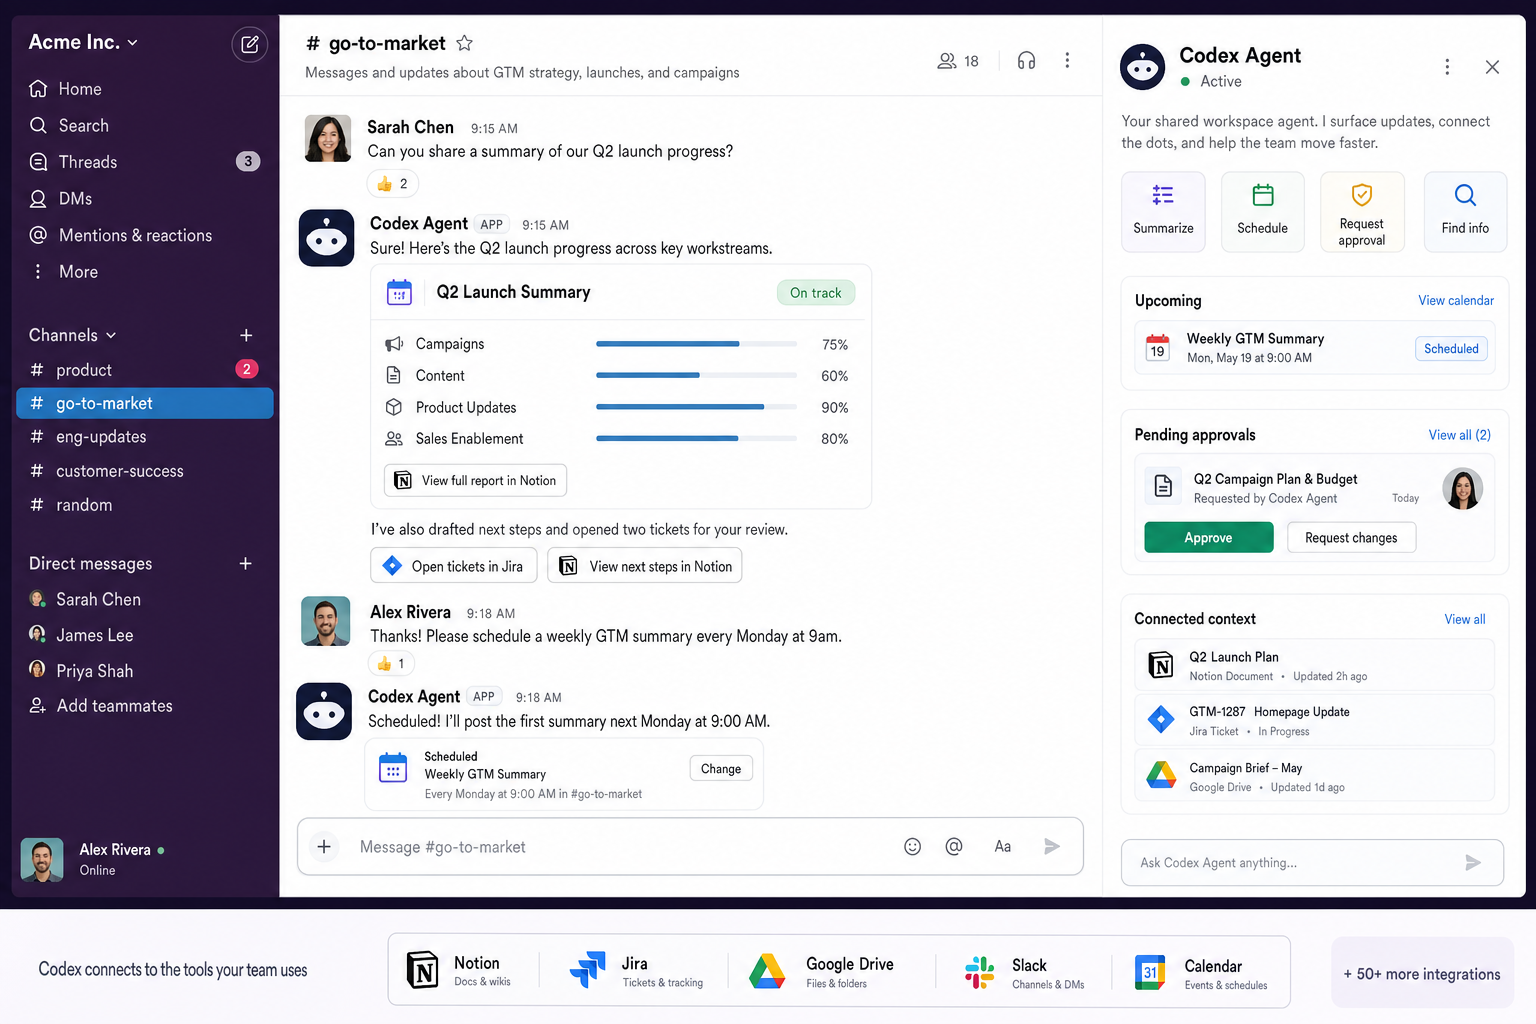This screenshot has height=1024, width=1536.
Task: Click the Jira integration
Action: (636, 971)
